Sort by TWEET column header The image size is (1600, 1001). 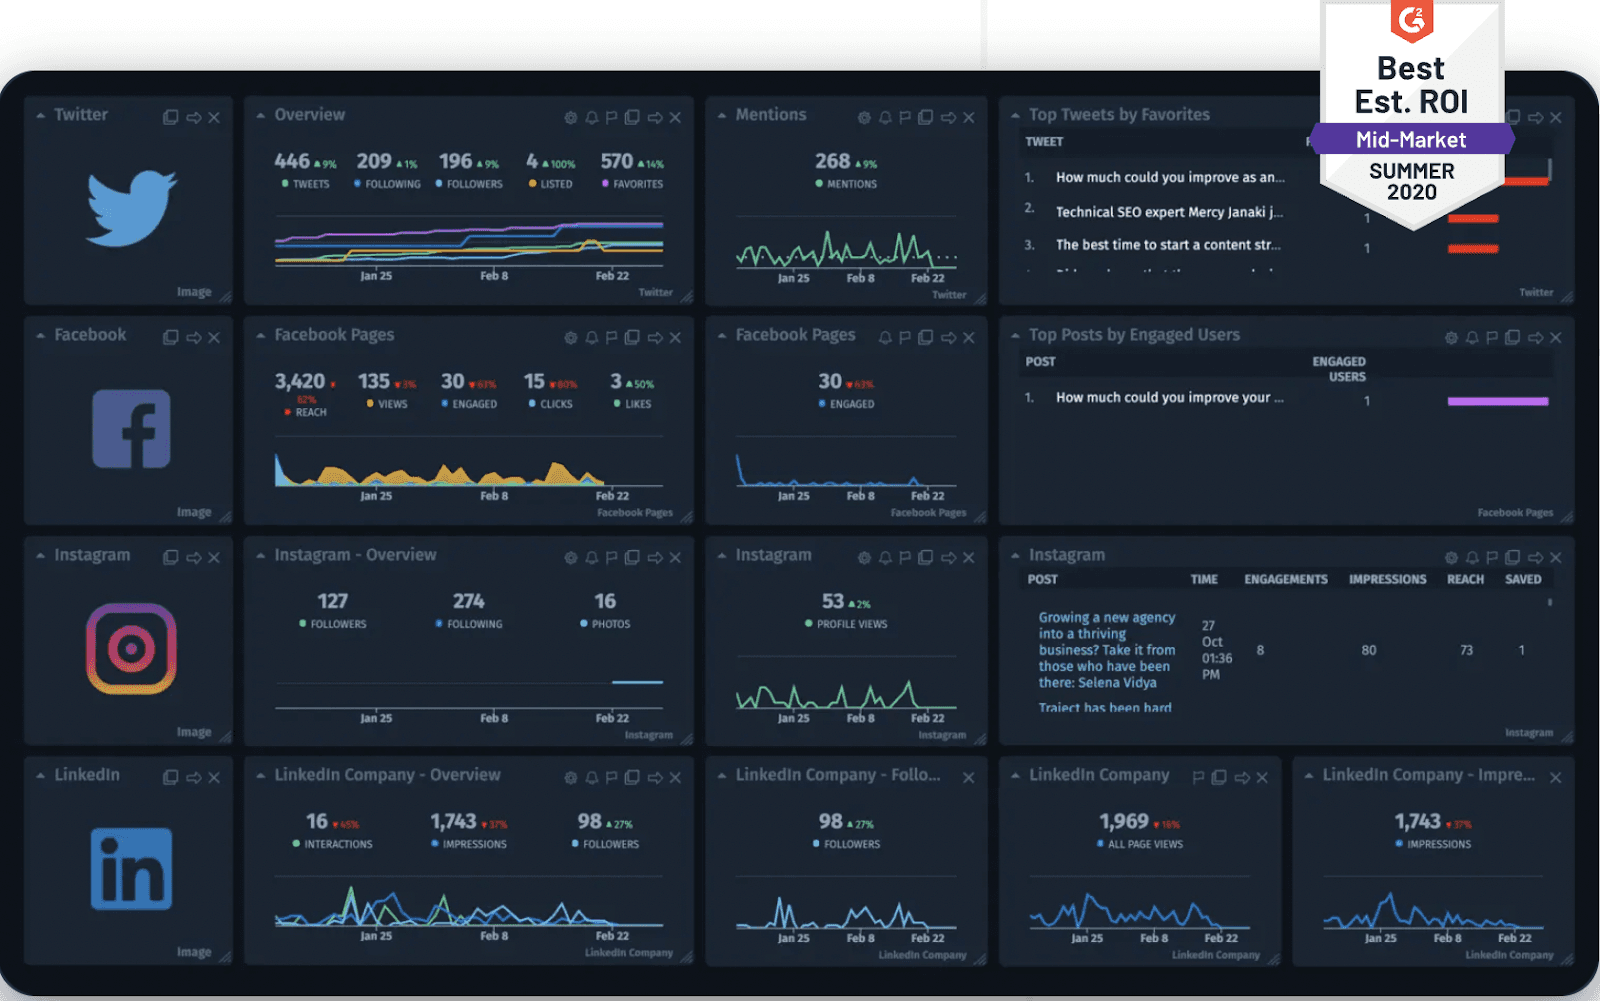tap(1044, 142)
